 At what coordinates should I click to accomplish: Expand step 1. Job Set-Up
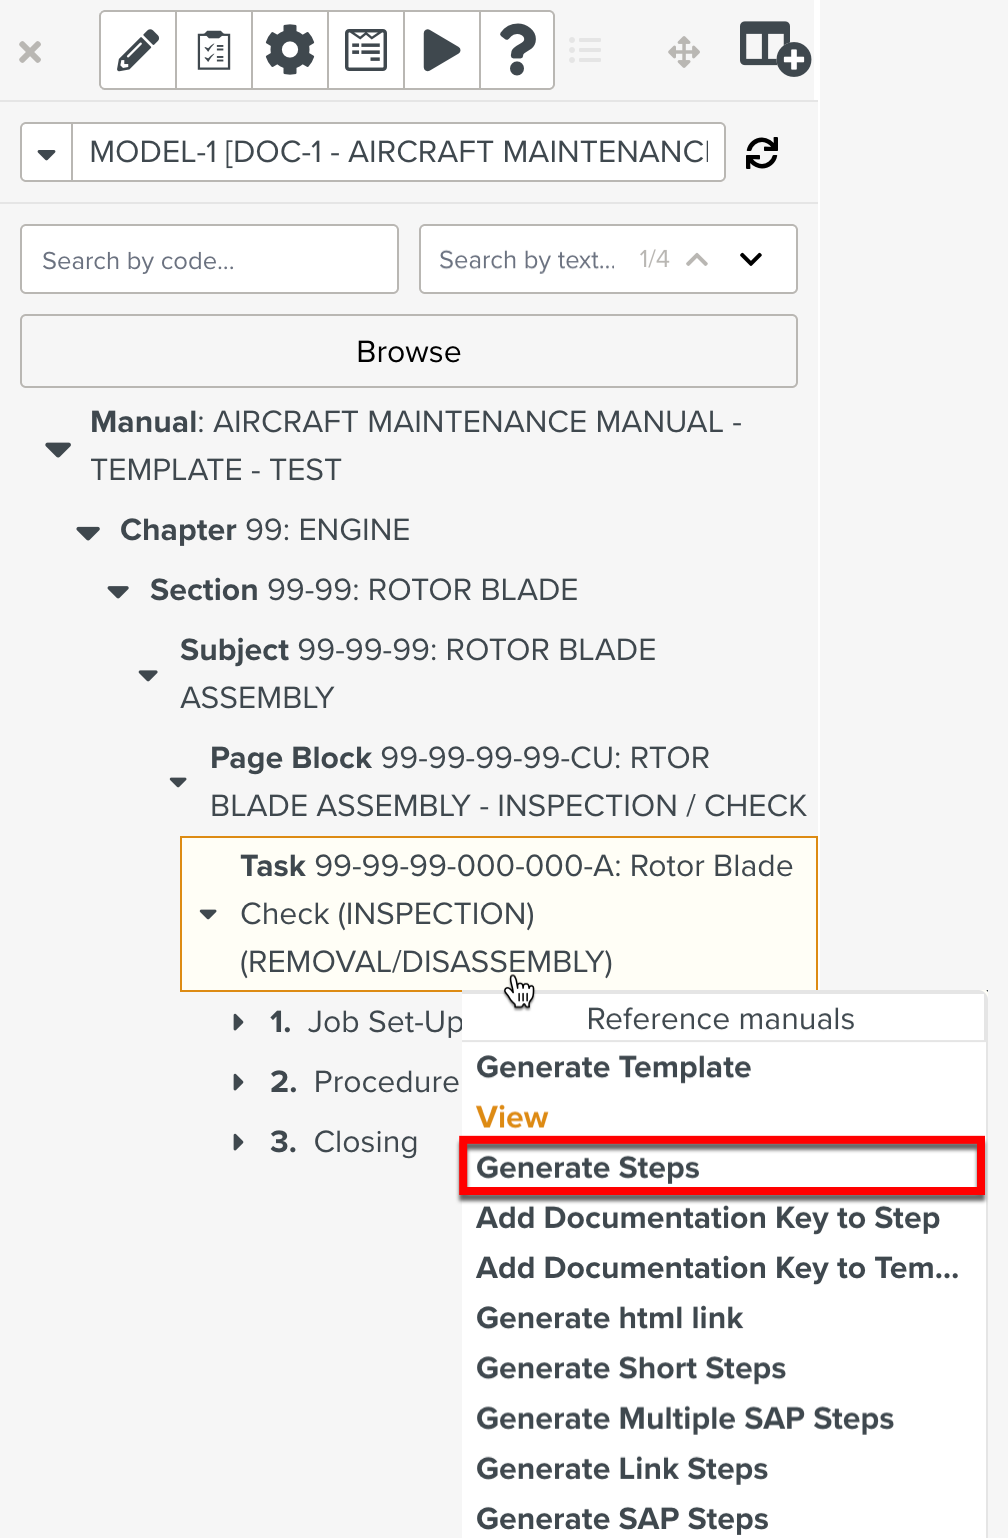[x=238, y=1022]
